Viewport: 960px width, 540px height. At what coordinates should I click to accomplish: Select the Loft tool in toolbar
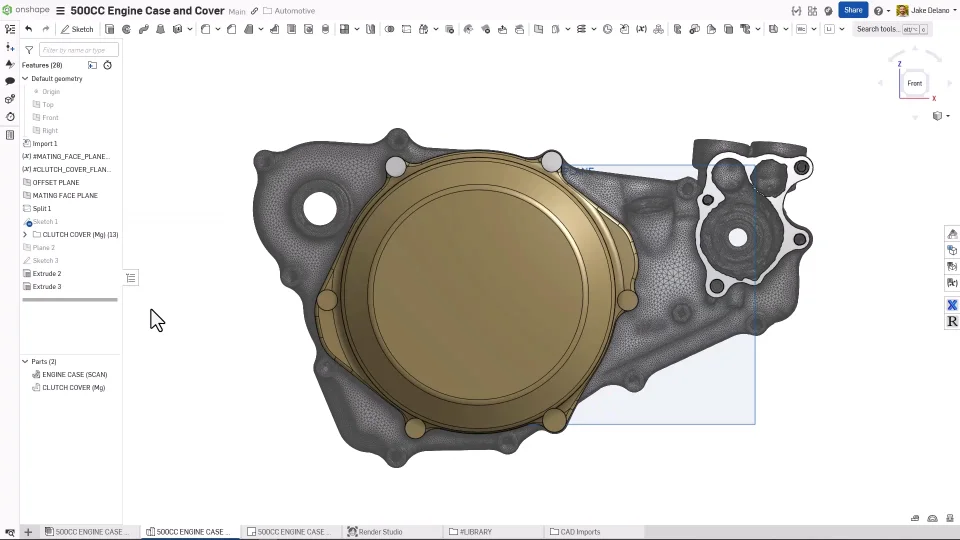(160, 29)
